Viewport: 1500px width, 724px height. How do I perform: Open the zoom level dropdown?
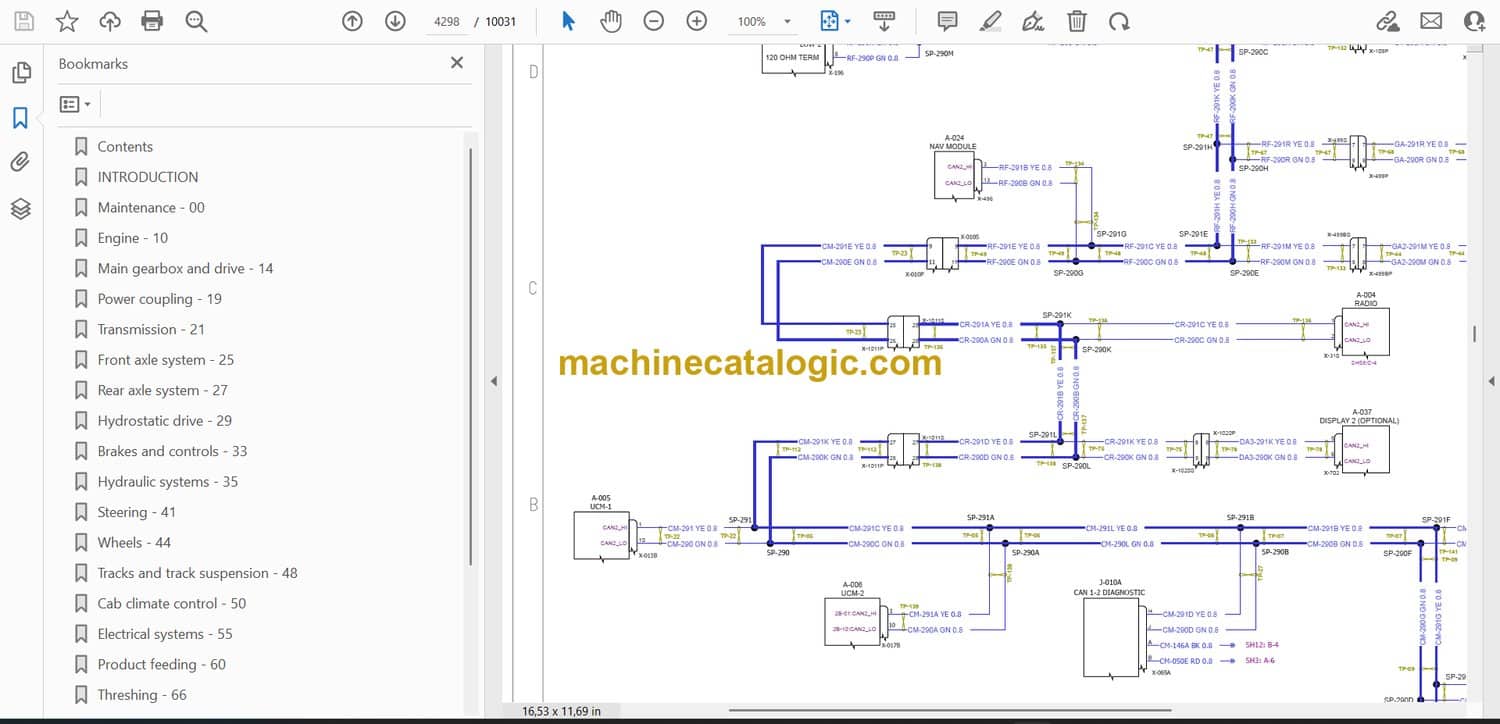[788, 21]
